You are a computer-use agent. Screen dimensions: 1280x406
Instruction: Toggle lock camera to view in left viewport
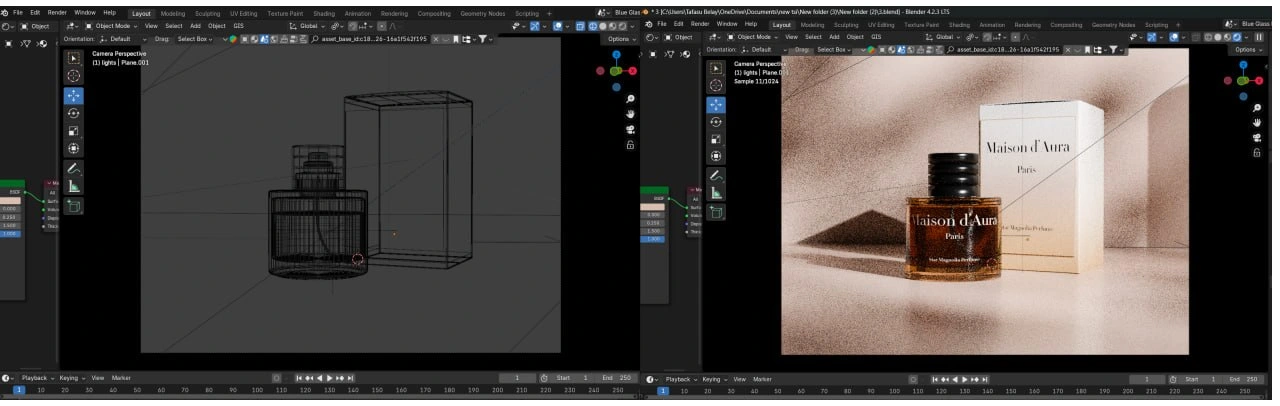click(x=630, y=145)
